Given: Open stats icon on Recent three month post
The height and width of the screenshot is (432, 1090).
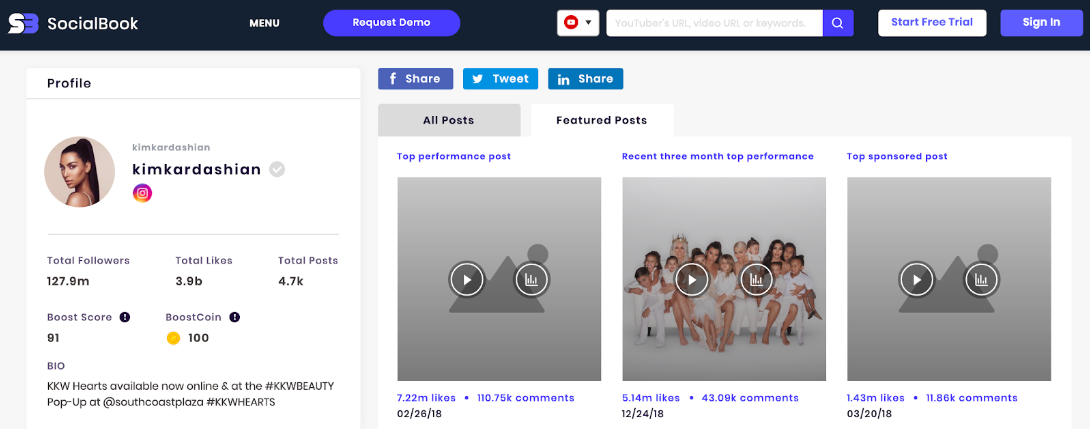Looking at the screenshot, I should [757, 280].
